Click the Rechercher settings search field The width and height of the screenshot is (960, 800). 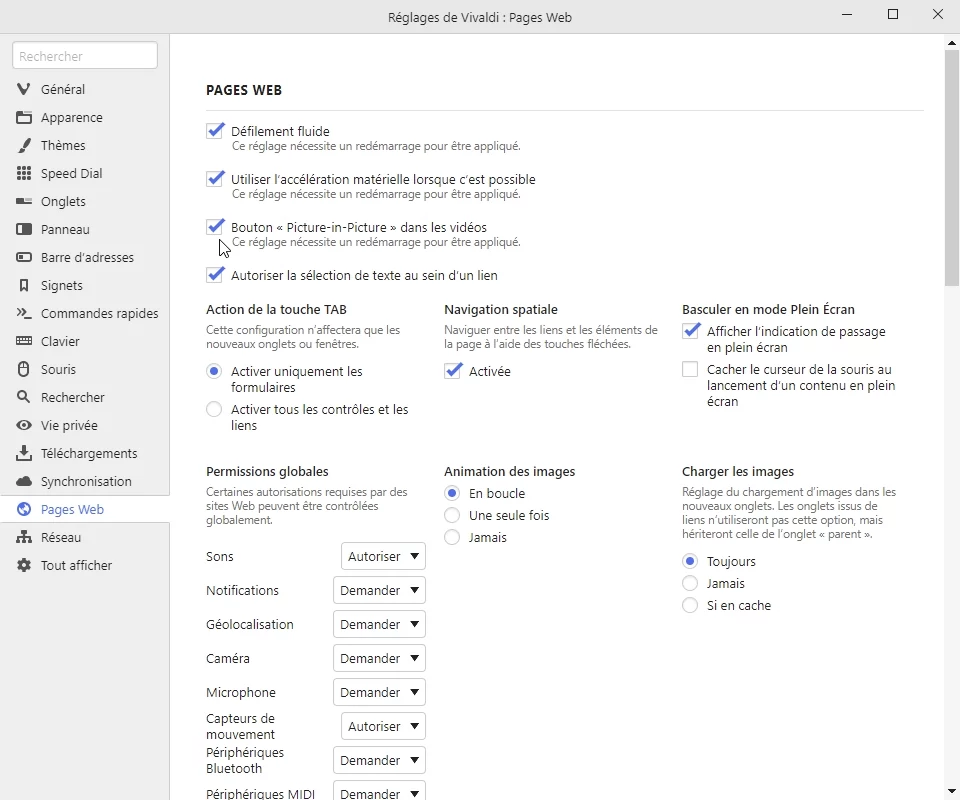point(85,56)
